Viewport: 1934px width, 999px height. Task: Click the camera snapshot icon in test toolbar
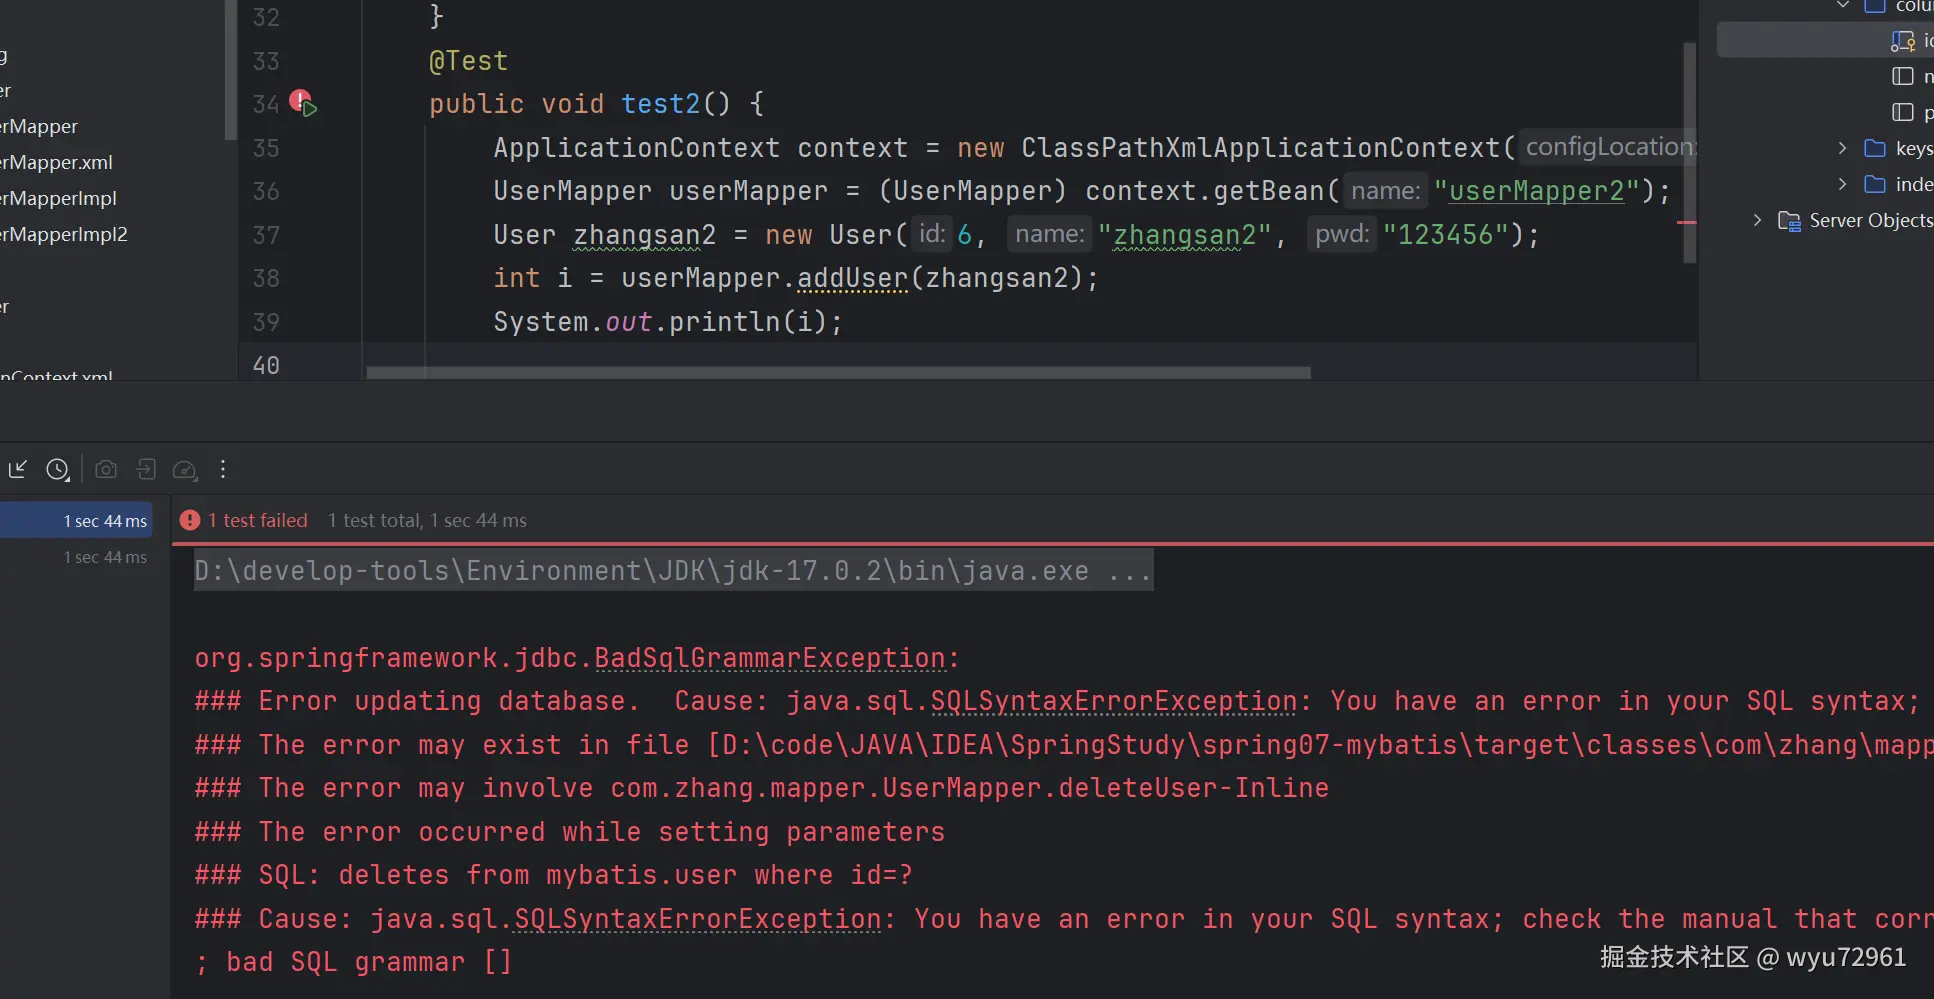coord(106,469)
